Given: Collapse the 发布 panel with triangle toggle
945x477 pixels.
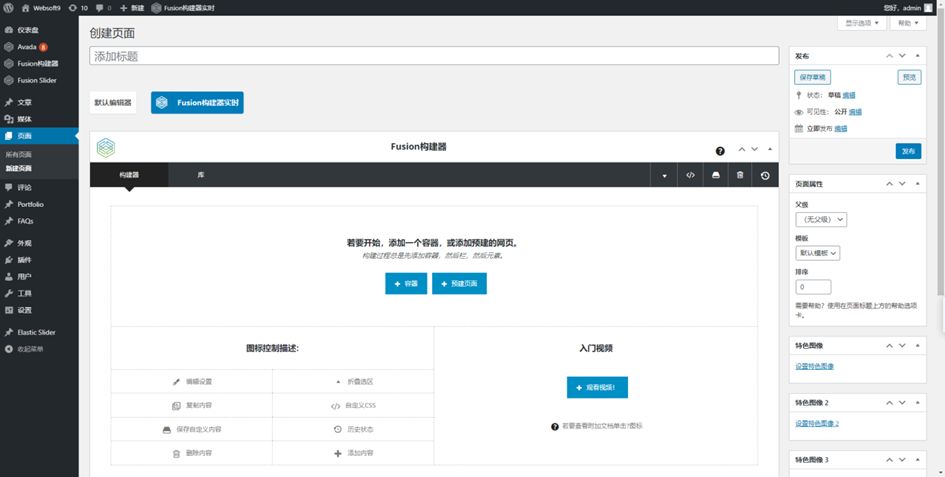Looking at the screenshot, I should 921,56.
